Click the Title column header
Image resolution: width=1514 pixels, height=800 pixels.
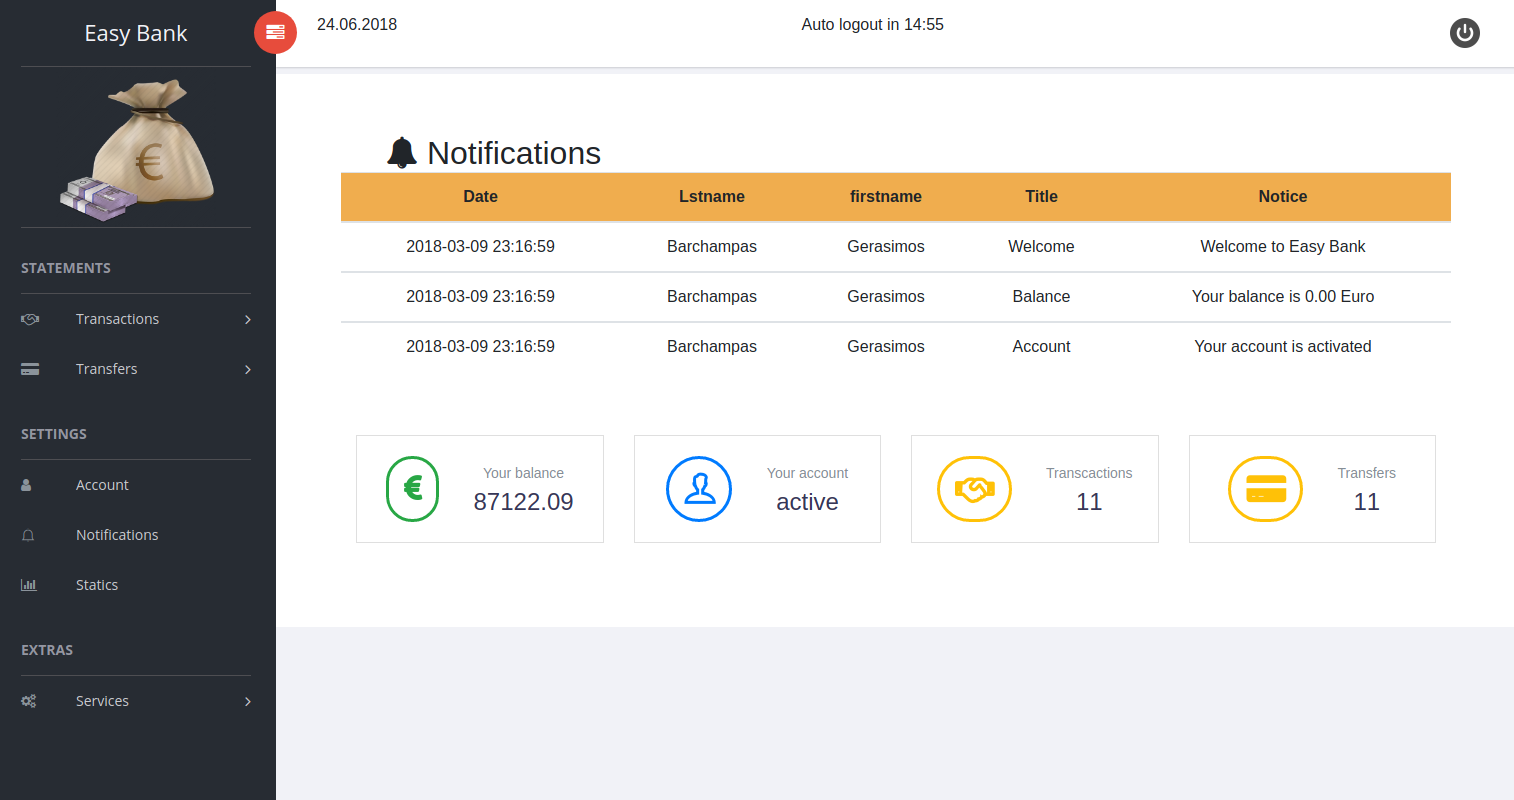click(x=1041, y=197)
